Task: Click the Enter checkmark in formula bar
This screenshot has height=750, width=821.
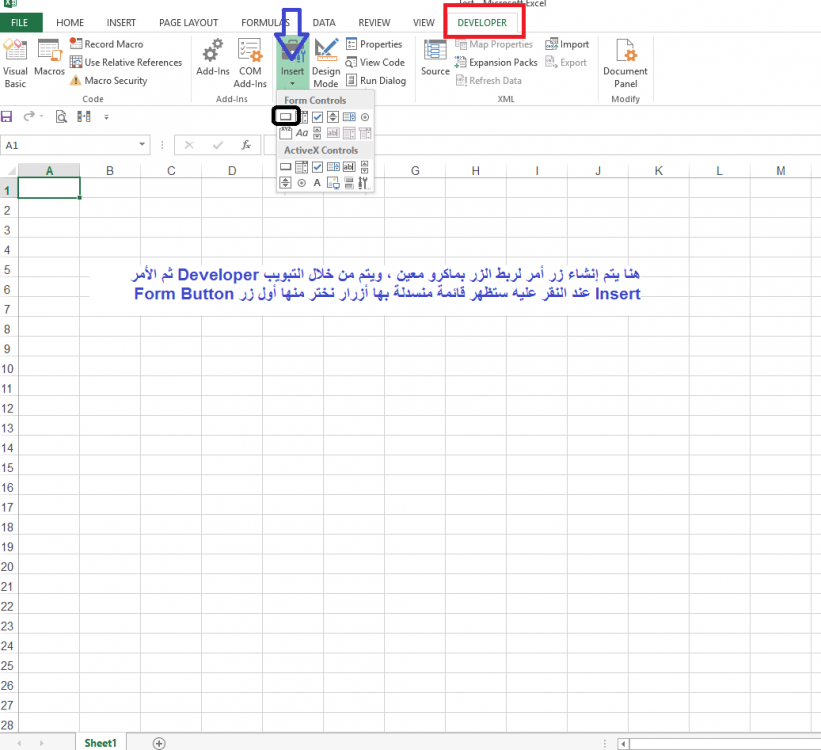Action: pyautogui.click(x=218, y=145)
